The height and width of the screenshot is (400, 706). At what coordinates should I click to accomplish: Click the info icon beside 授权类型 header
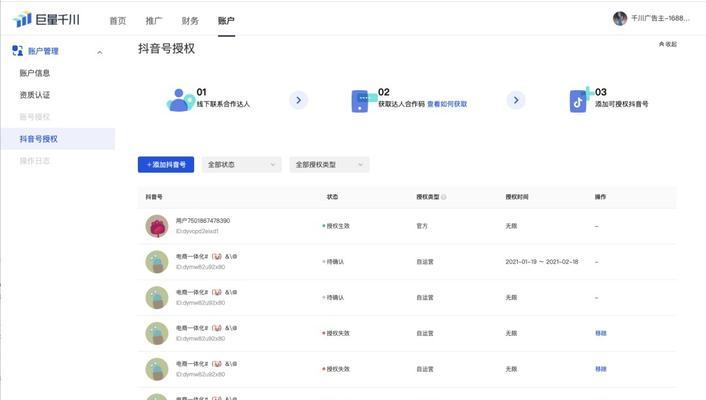tap(444, 197)
